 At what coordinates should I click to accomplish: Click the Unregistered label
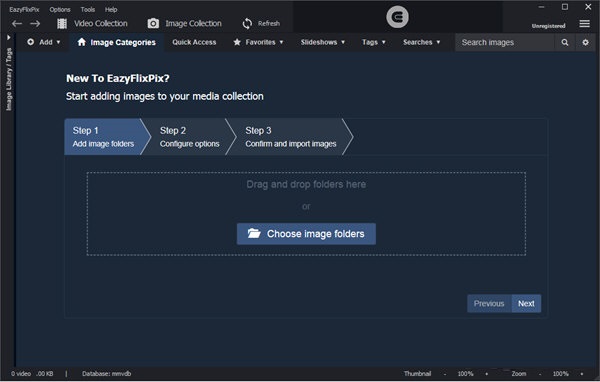[548, 26]
